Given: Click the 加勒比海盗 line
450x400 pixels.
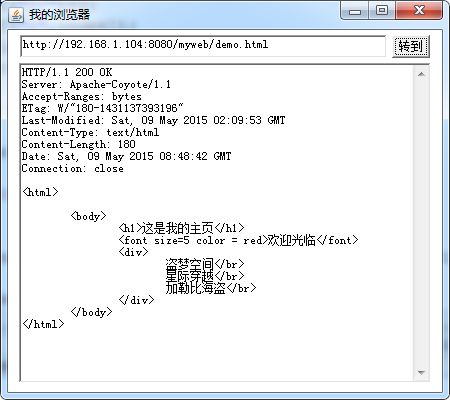Looking at the screenshot, I should point(211,288).
